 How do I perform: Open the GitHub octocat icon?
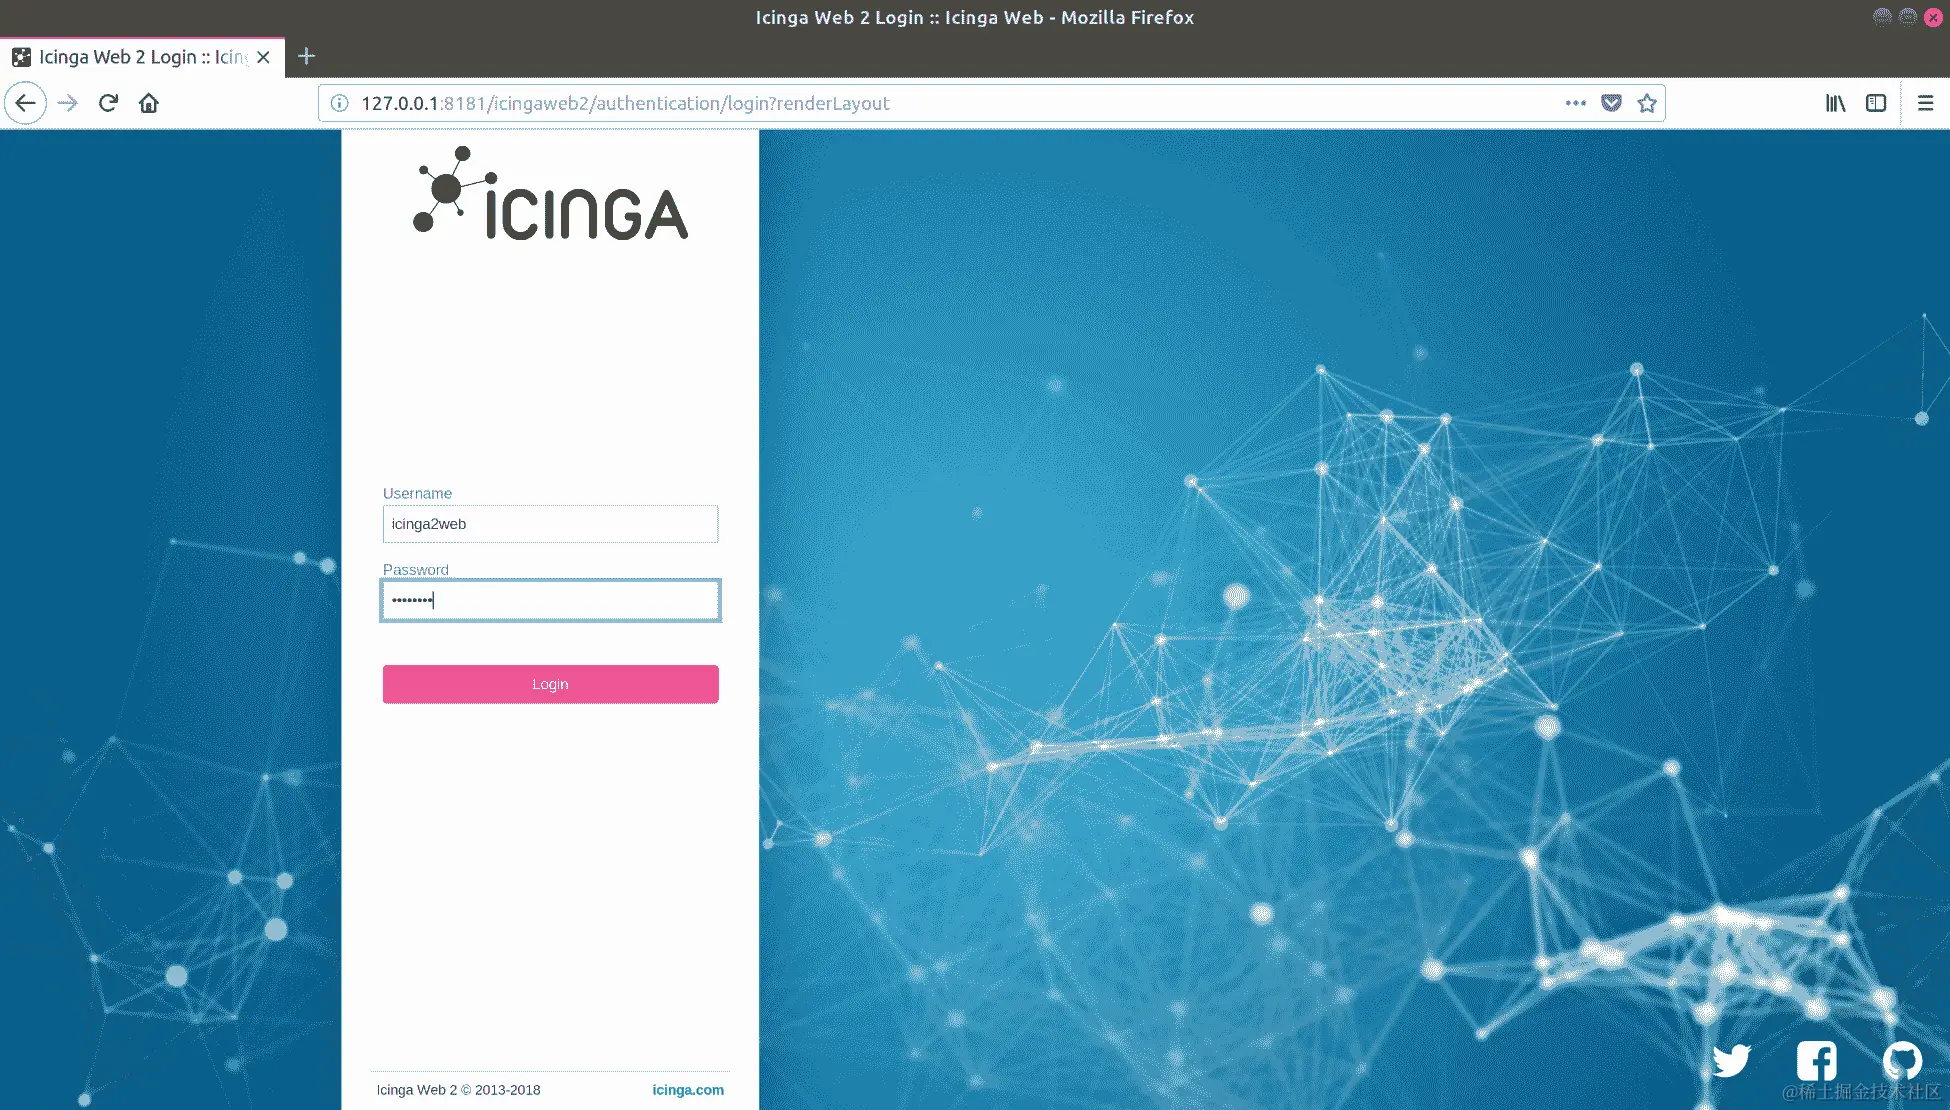coord(1901,1060)
